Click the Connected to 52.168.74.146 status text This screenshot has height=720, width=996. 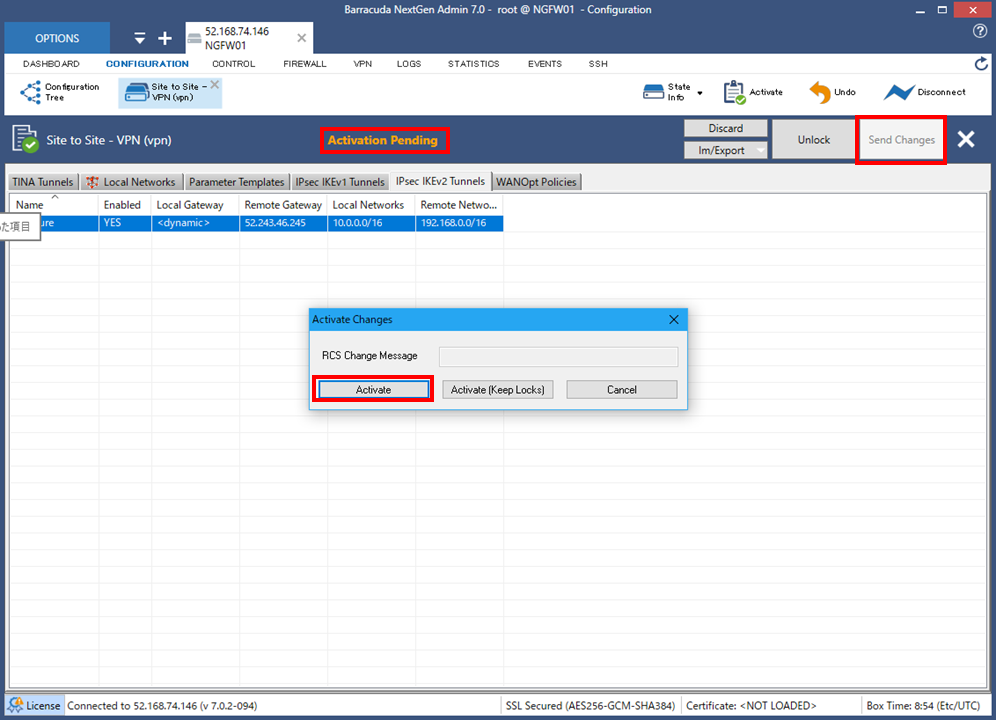coord(162,706)
